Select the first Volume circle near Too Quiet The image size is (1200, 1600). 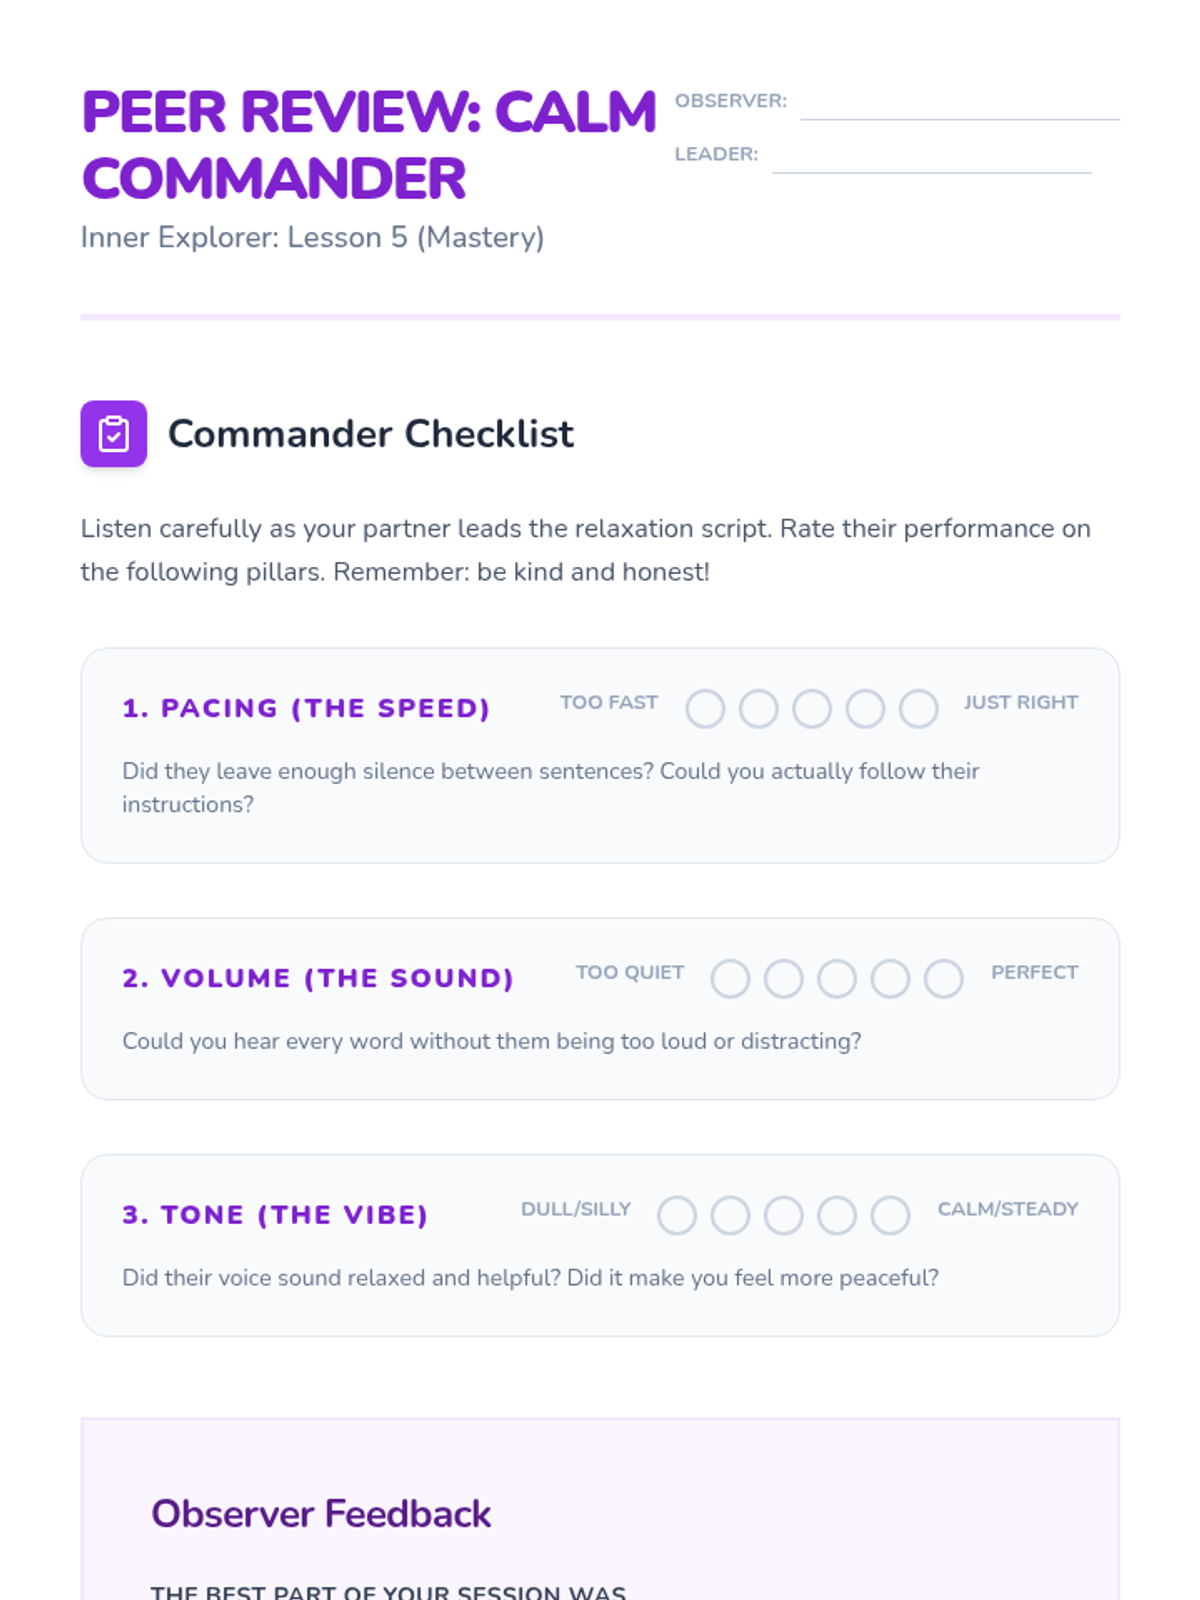coord(730,979)
